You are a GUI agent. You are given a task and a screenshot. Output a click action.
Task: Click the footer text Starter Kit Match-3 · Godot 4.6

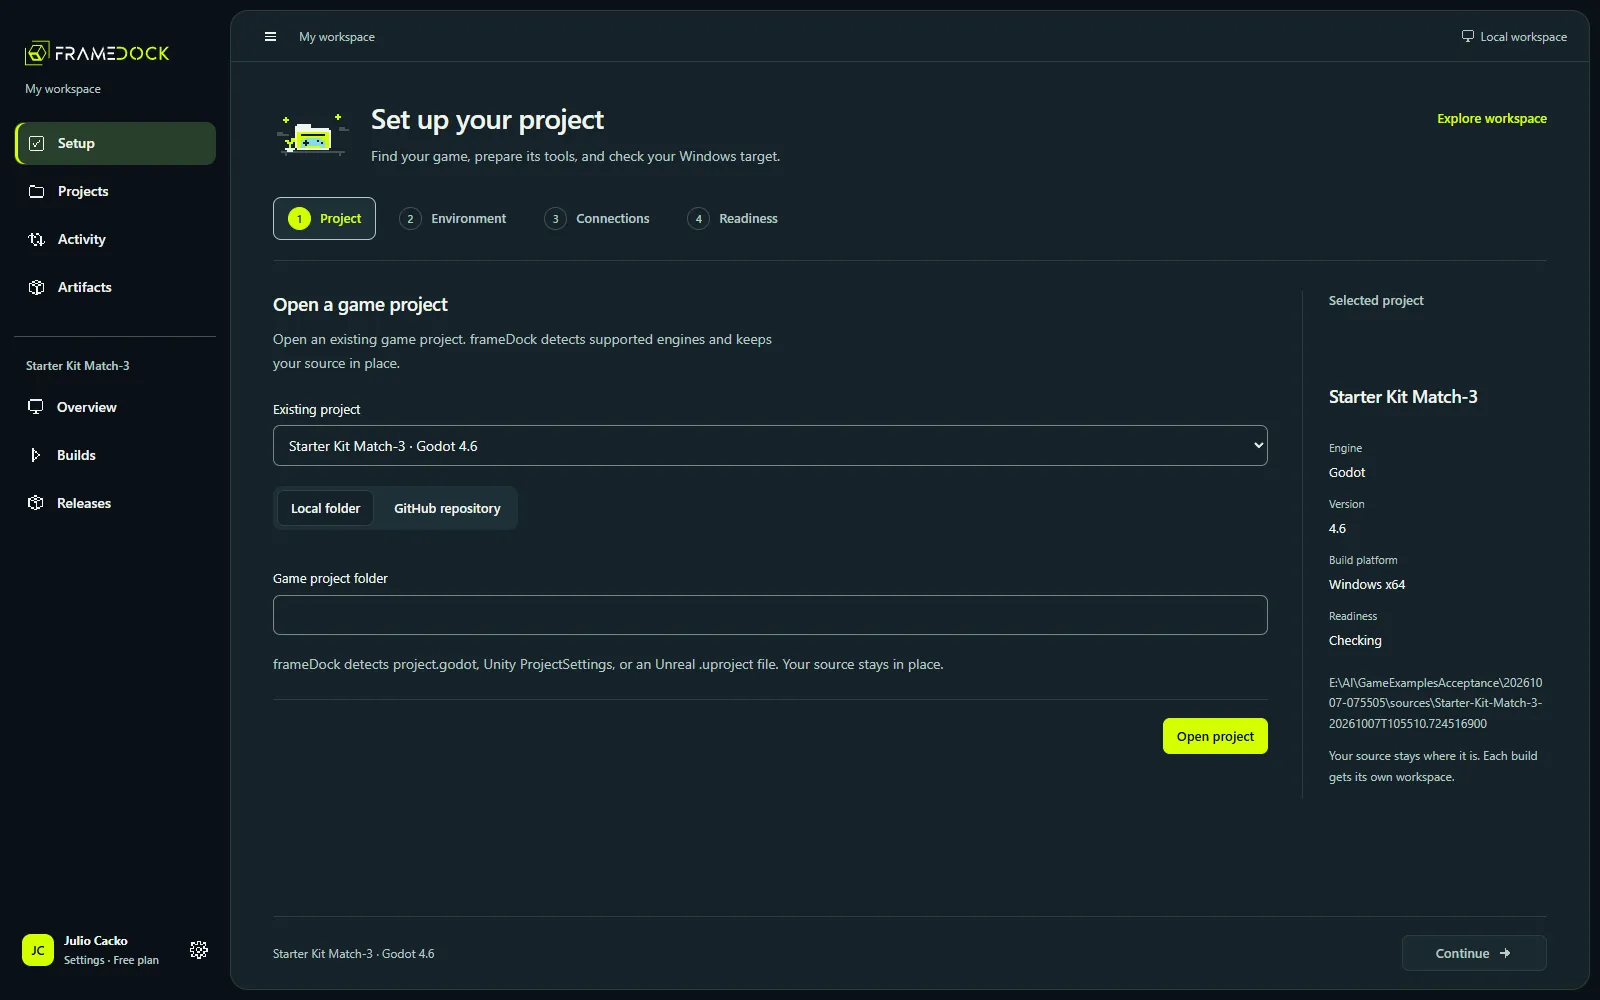click(x=354, y=954)
